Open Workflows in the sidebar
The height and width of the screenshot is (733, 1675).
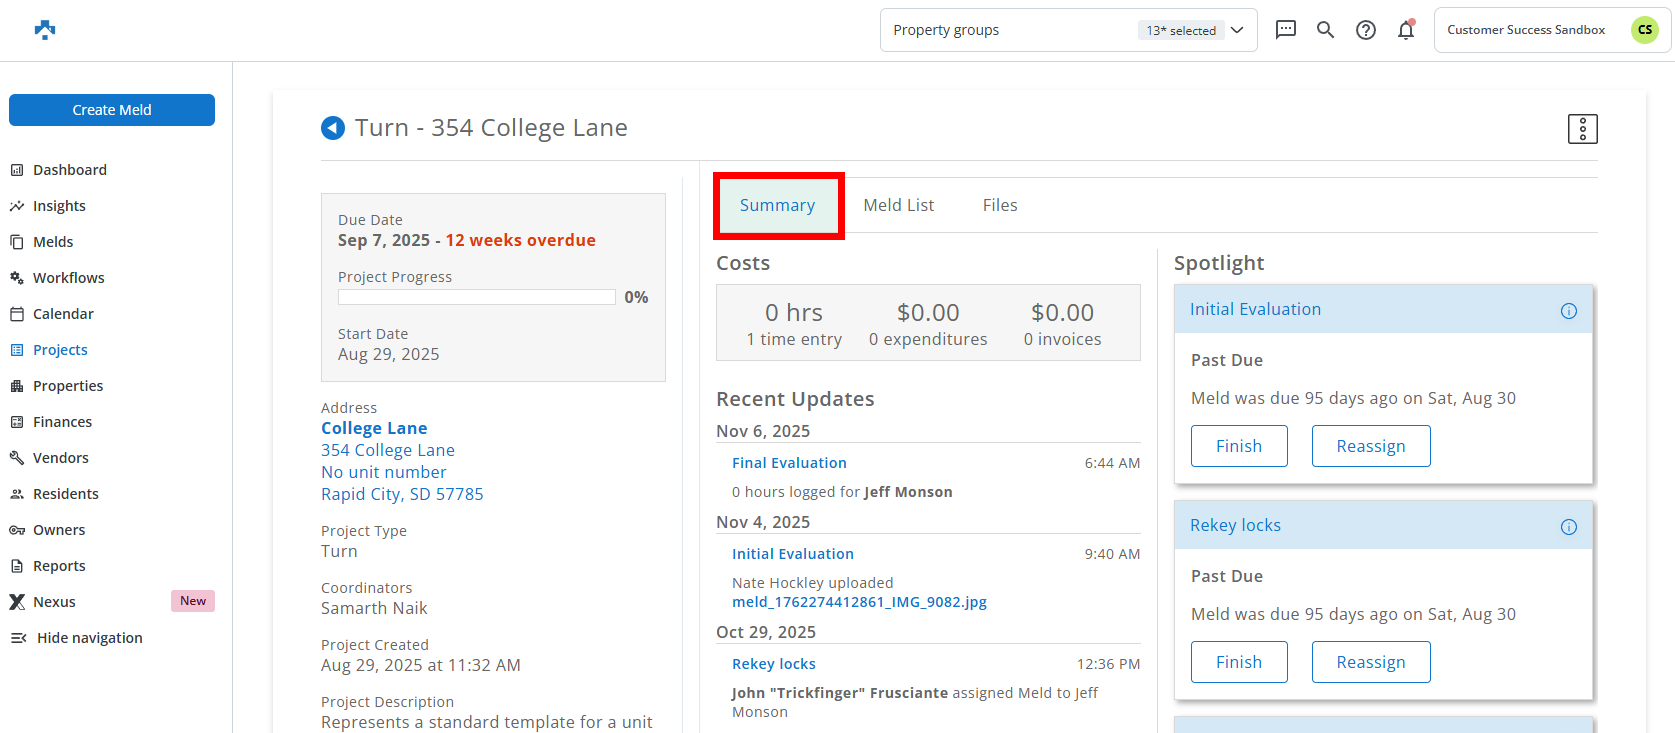[68, 278]
